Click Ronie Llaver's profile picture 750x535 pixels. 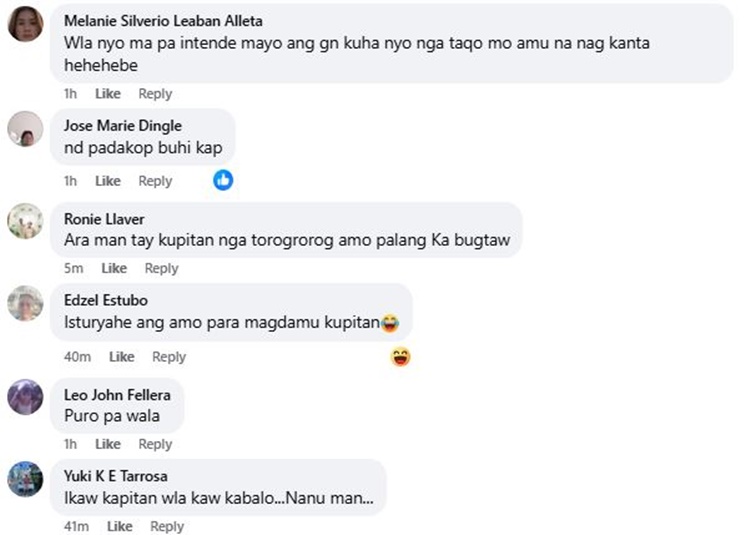pyautogui.click(x=25, y=221)
